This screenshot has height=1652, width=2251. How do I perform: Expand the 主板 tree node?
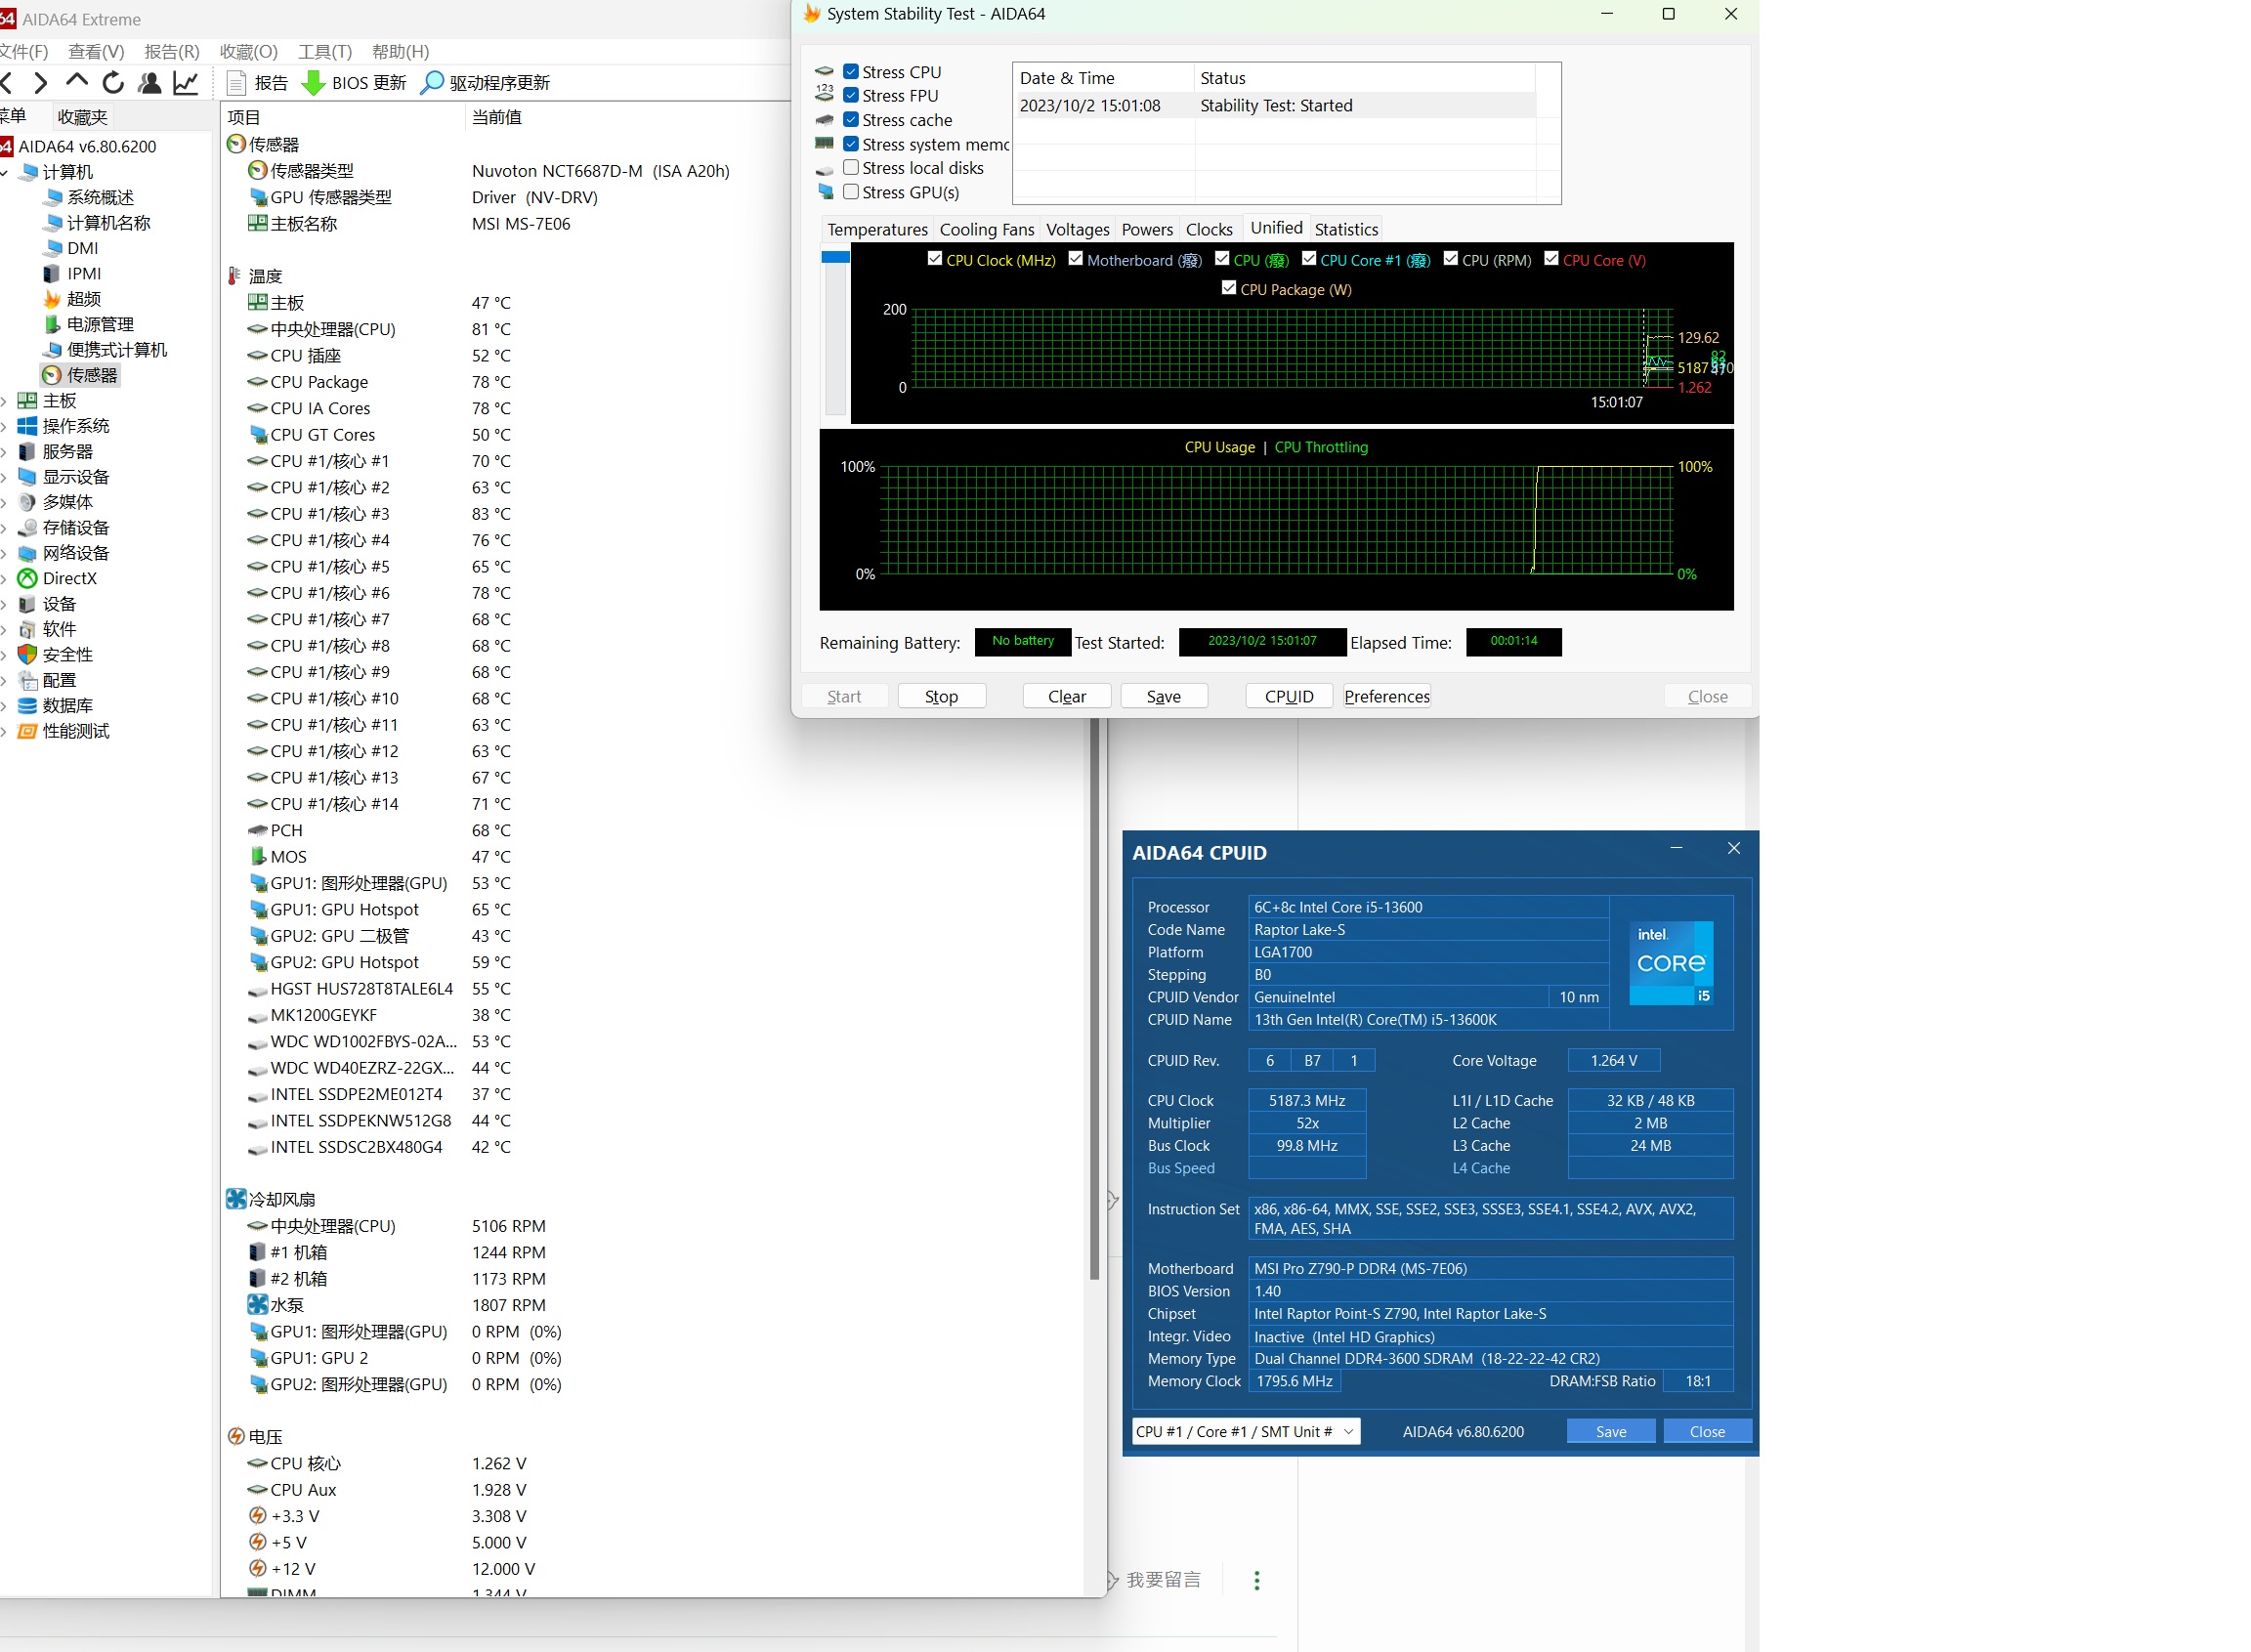coord(5,401)
